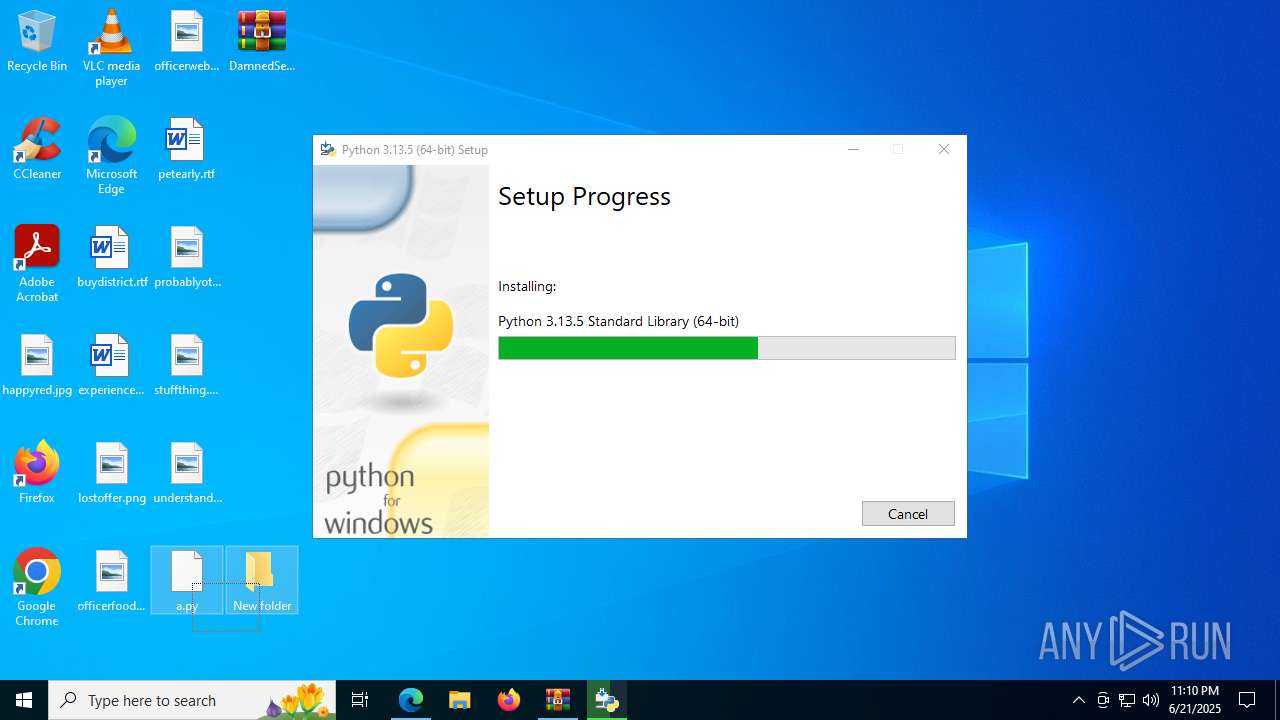
Task: Select the understand image file
Action: (187, 474)
